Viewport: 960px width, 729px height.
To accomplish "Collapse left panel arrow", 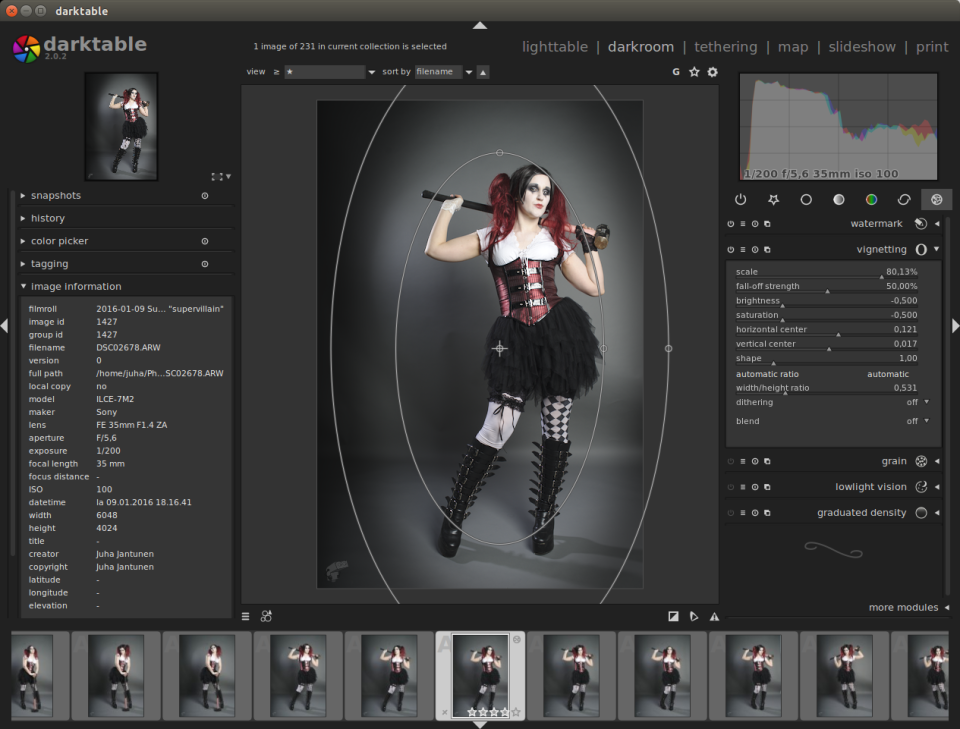I will 4,326.
